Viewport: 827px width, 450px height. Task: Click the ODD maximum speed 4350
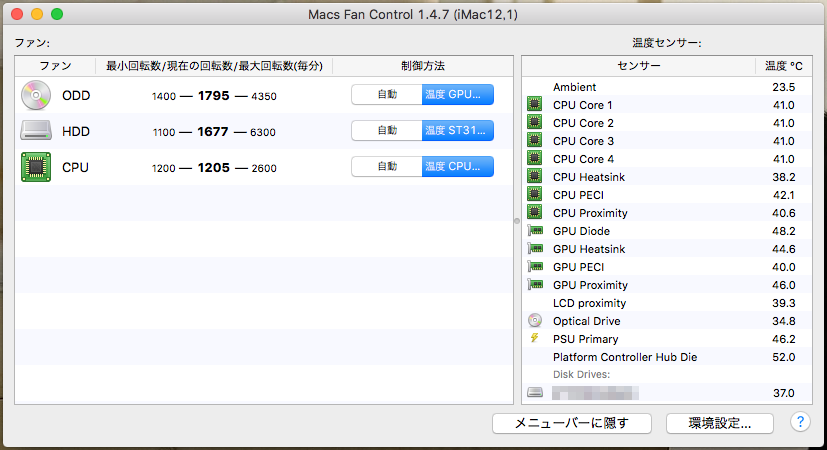tap(264, 97)
